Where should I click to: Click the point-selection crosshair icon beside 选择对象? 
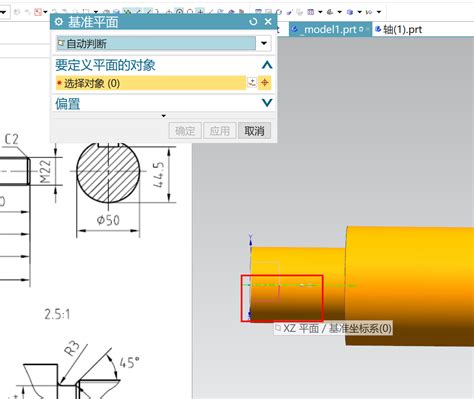(x=265, y=82)
